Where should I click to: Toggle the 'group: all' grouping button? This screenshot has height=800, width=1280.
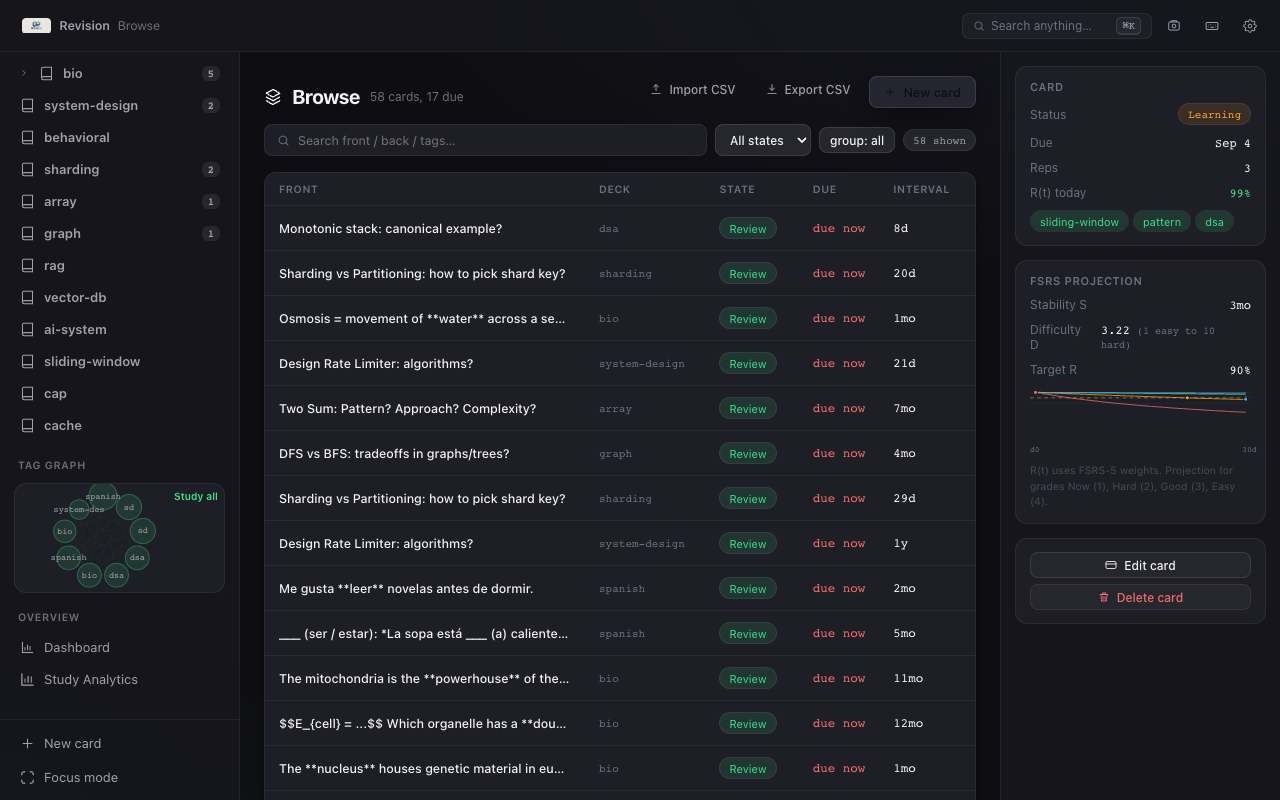tap(857, 140)
